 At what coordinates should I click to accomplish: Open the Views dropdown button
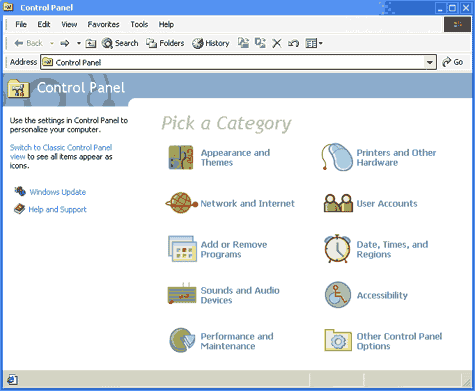click(314, 43)
